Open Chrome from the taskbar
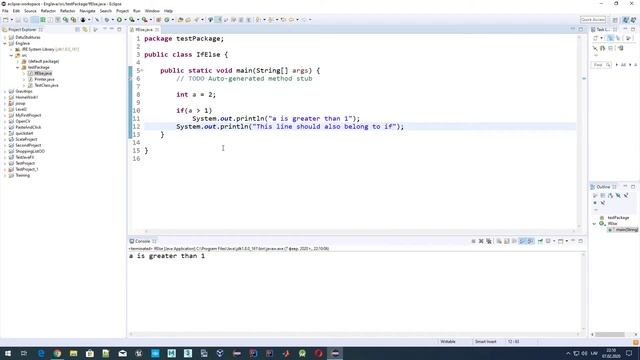640x360 pixels. pyautogui.click(x=57, y=353)
